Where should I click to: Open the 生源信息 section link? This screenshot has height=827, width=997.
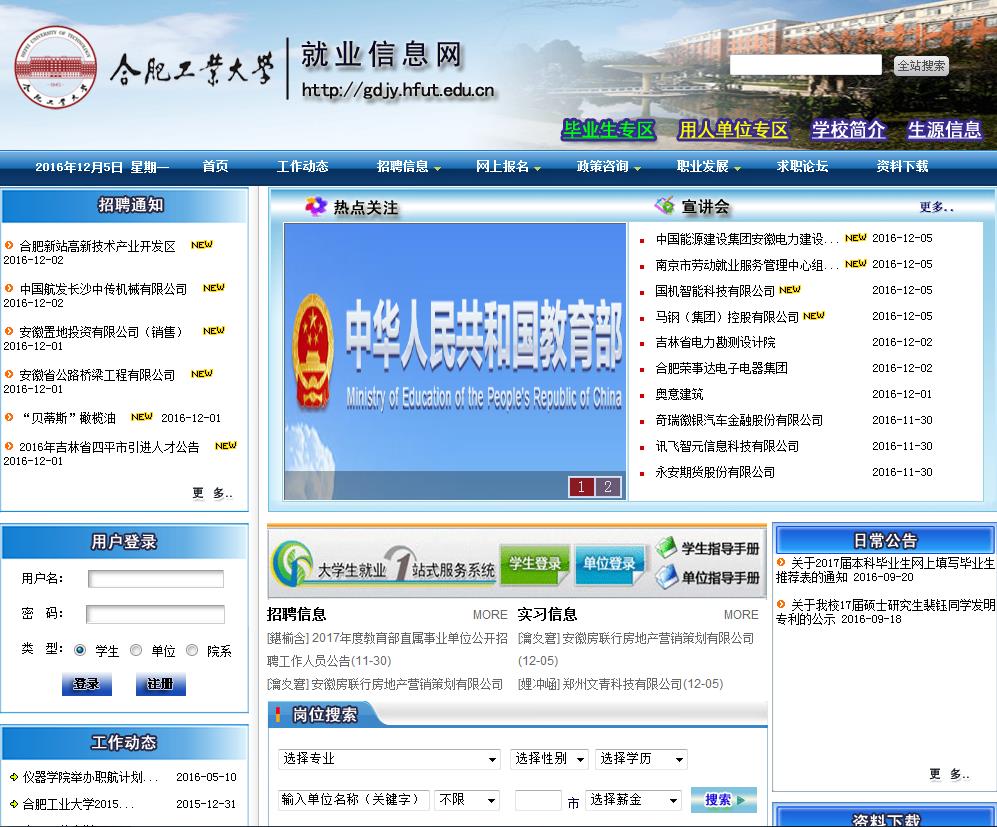click(x=944, y=130)
